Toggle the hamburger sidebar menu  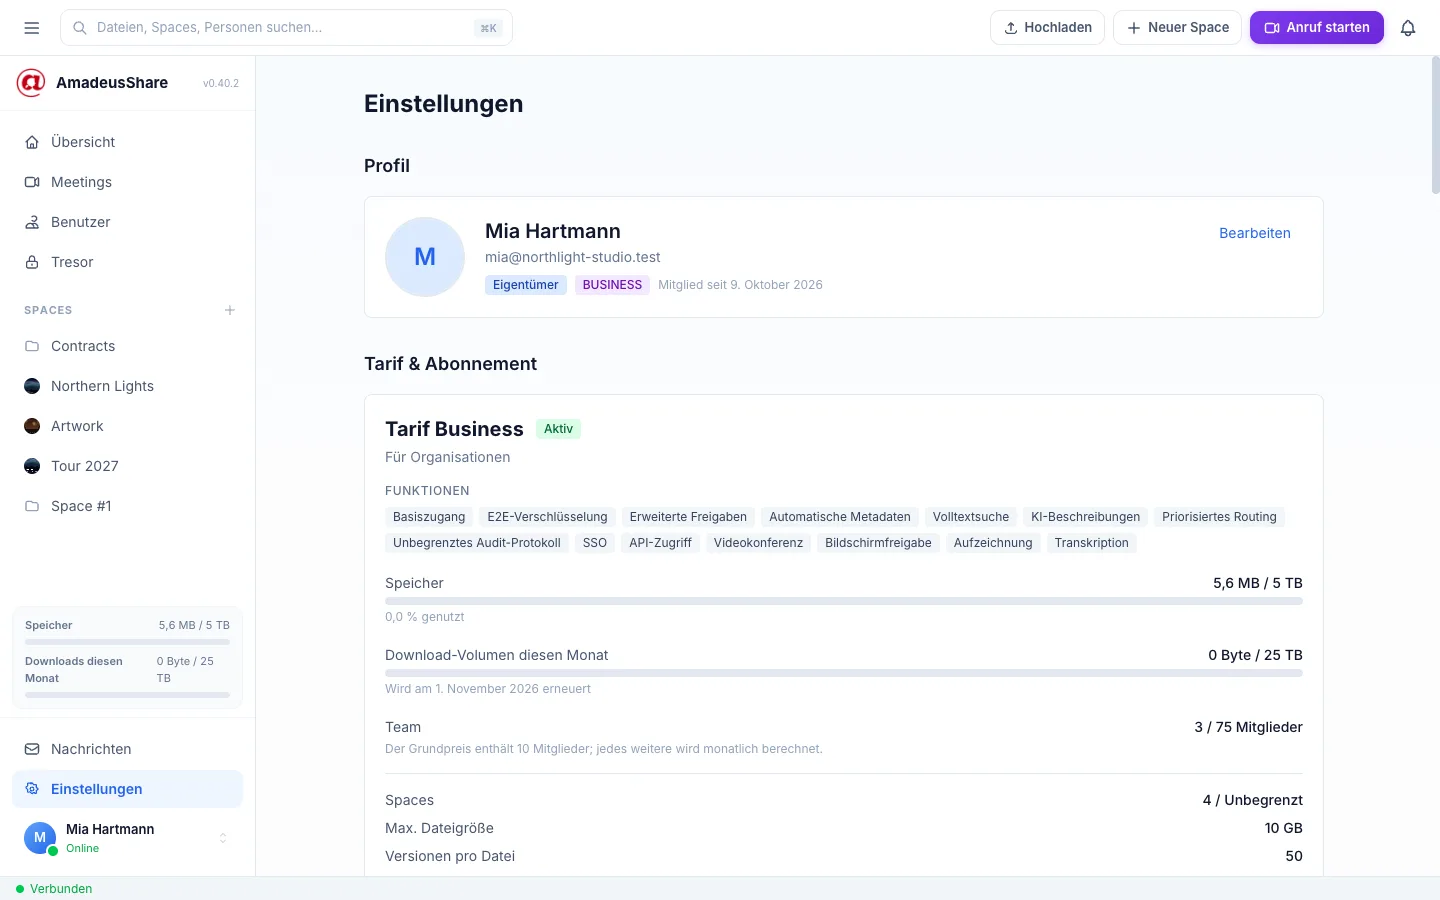click(32, 28)
